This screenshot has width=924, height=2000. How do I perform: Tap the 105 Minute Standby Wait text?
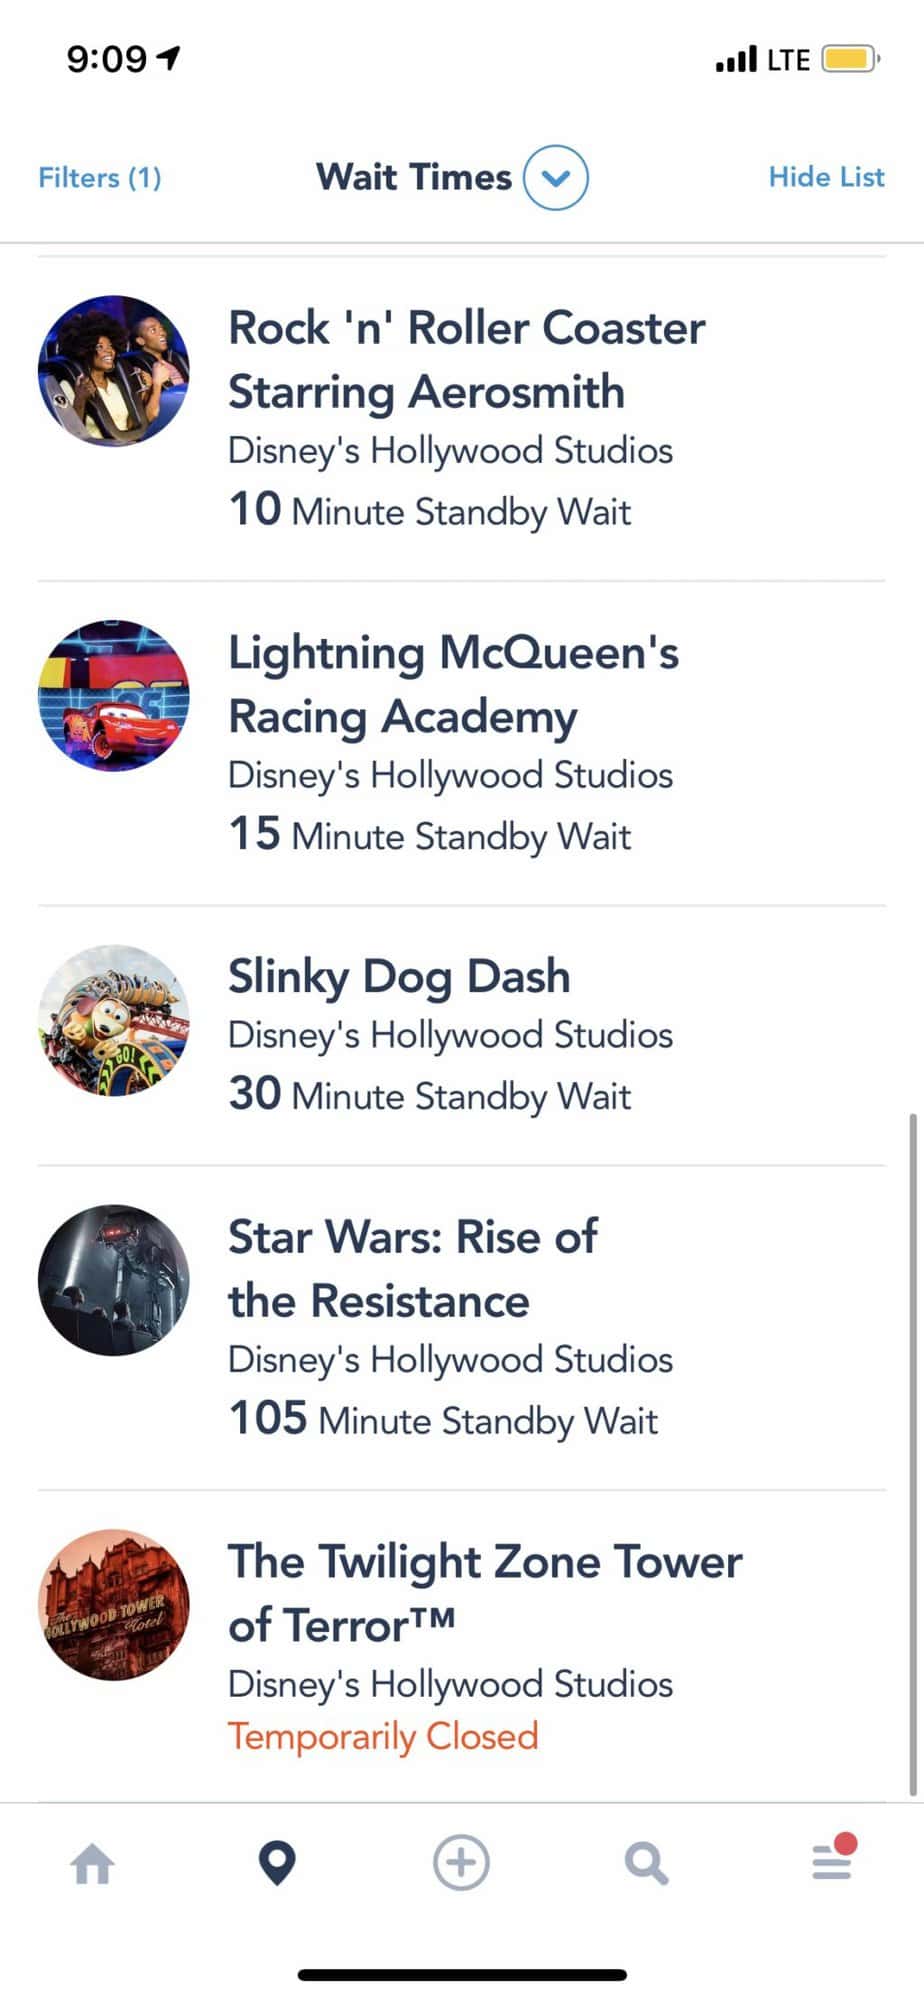443,1420
